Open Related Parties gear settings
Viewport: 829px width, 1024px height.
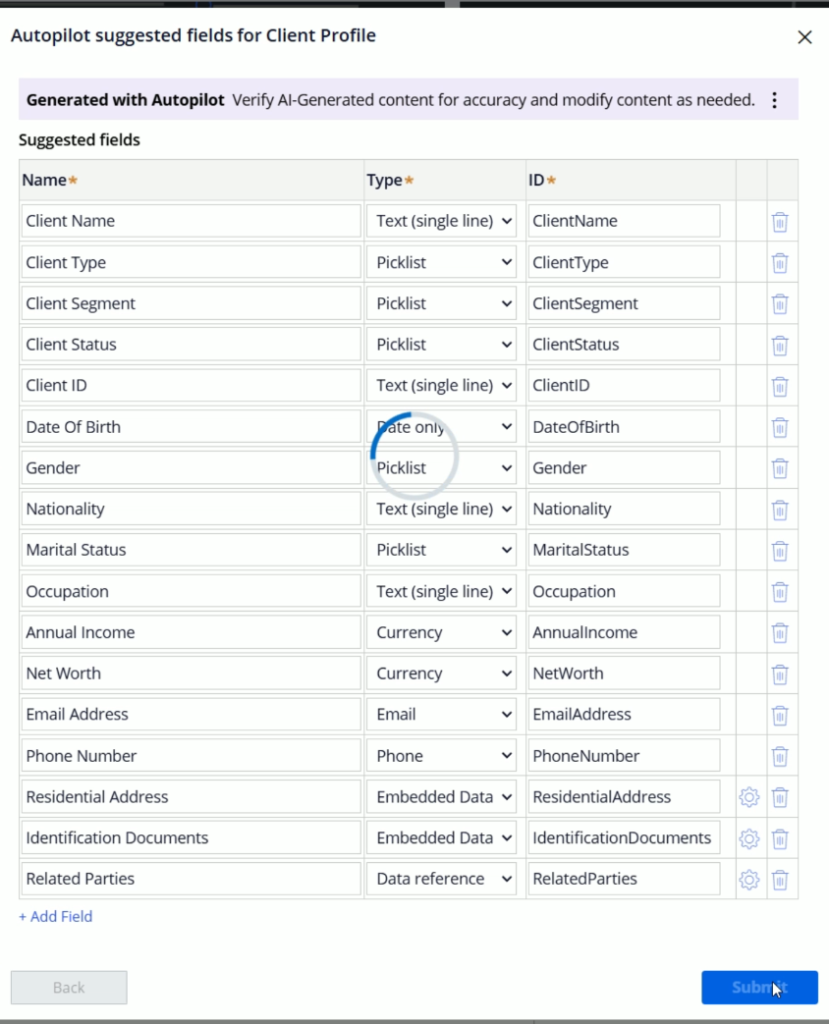pyautogui.click(x=749, y=879)
